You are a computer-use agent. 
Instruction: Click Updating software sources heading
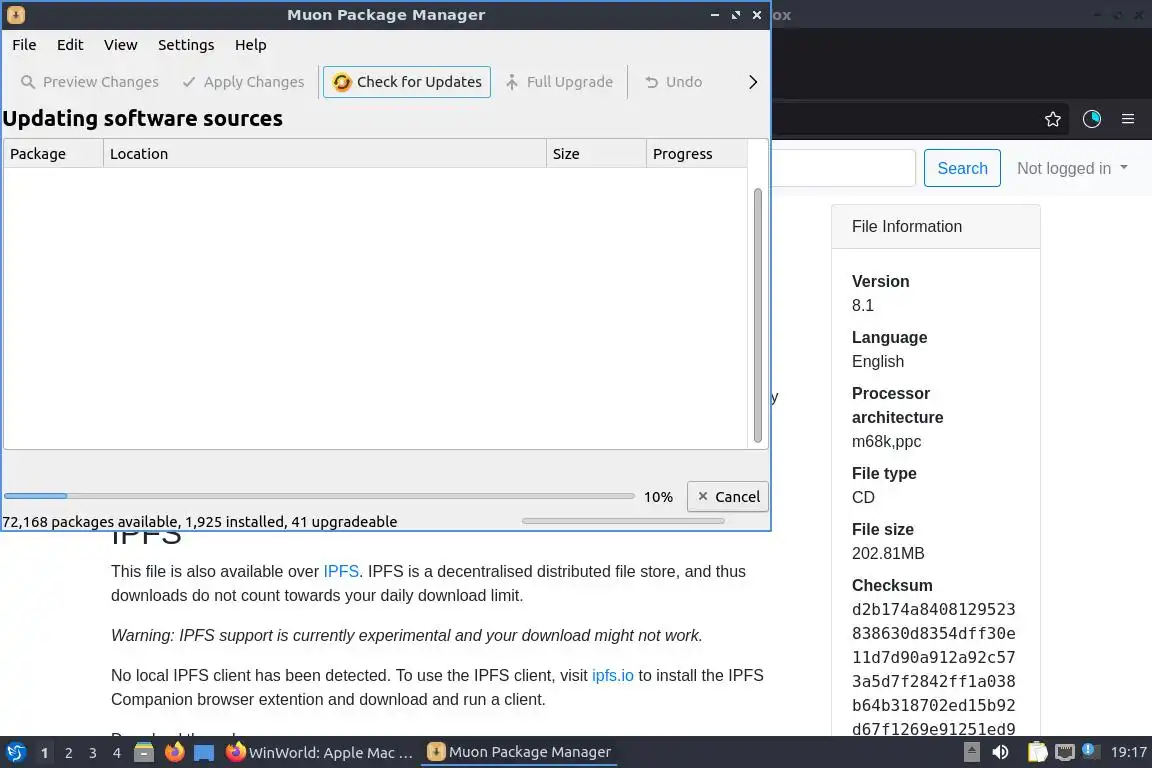143,118
